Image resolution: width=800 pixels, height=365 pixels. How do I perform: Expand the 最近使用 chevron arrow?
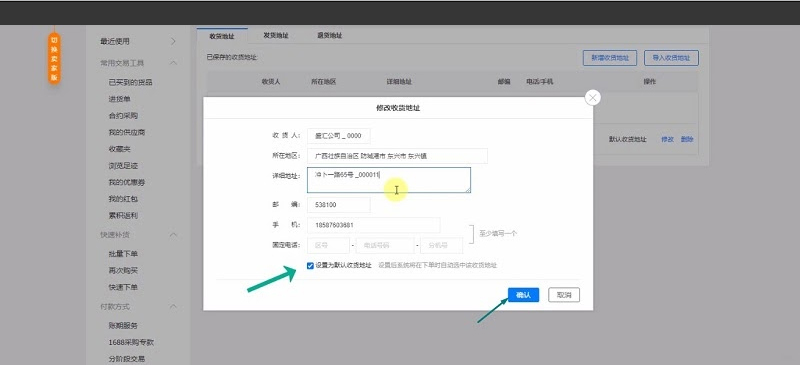click(x=173, y=41)
